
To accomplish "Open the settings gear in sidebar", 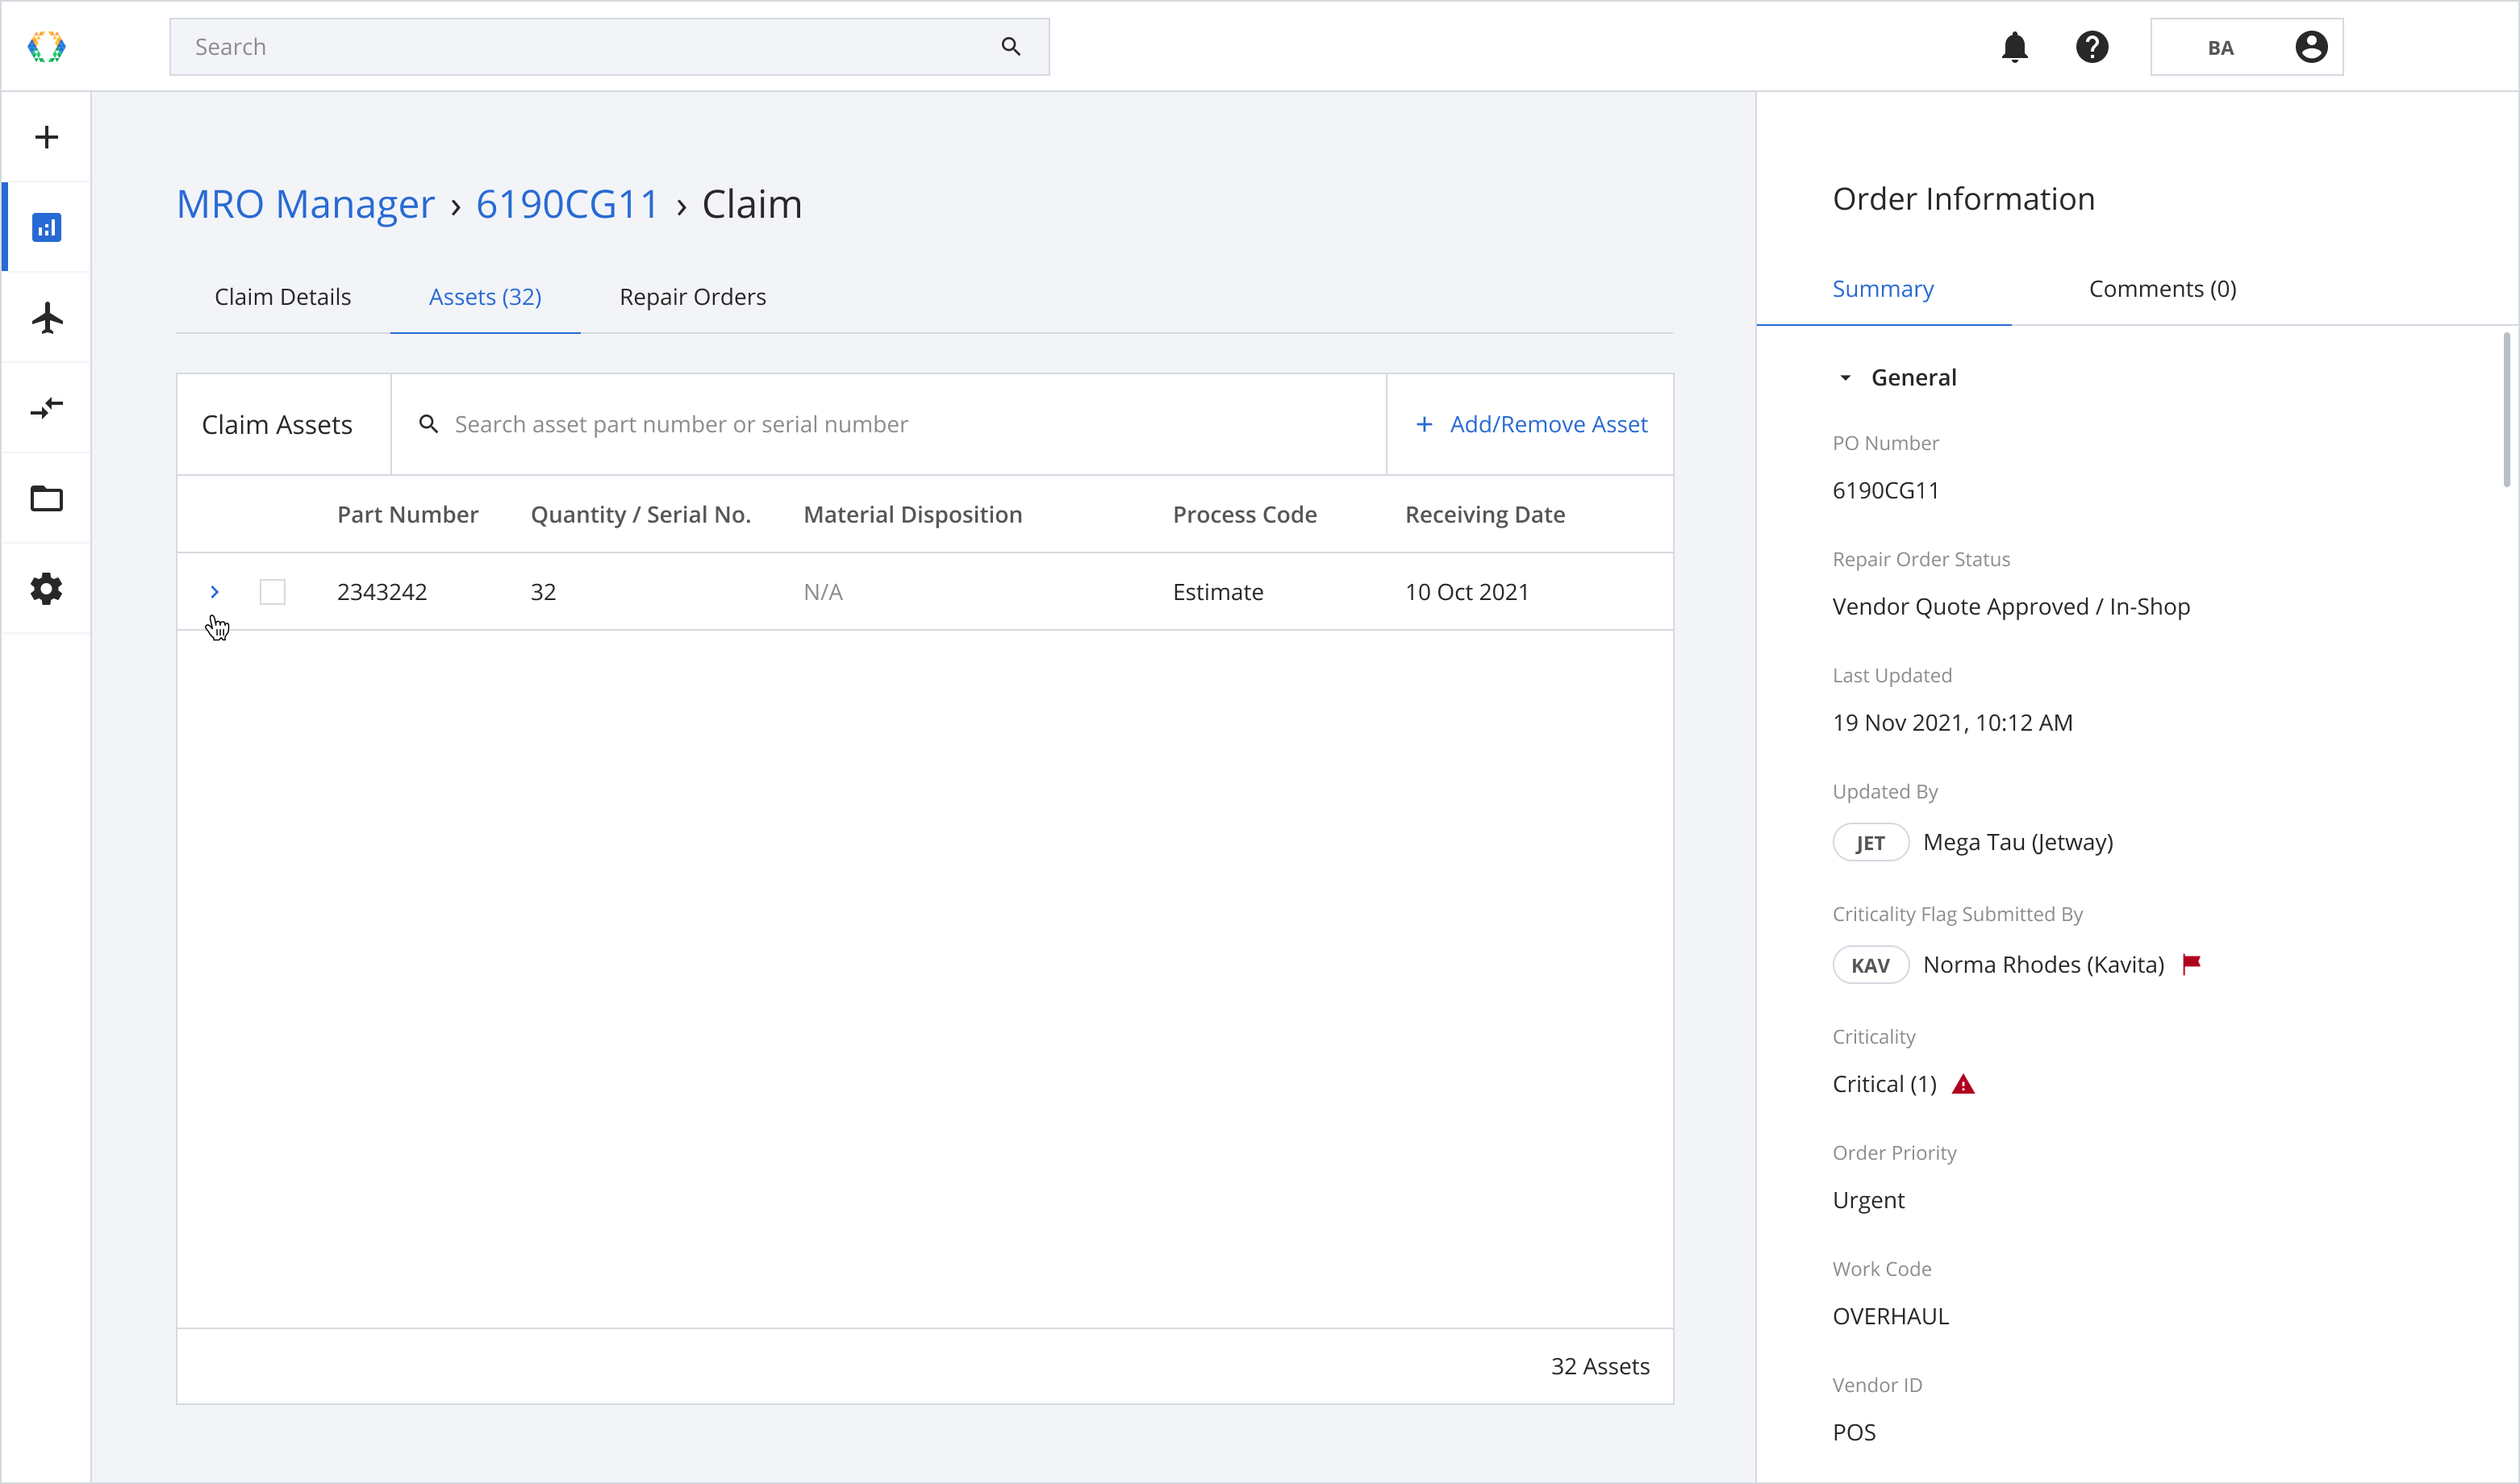I will (x=47, y=589).
